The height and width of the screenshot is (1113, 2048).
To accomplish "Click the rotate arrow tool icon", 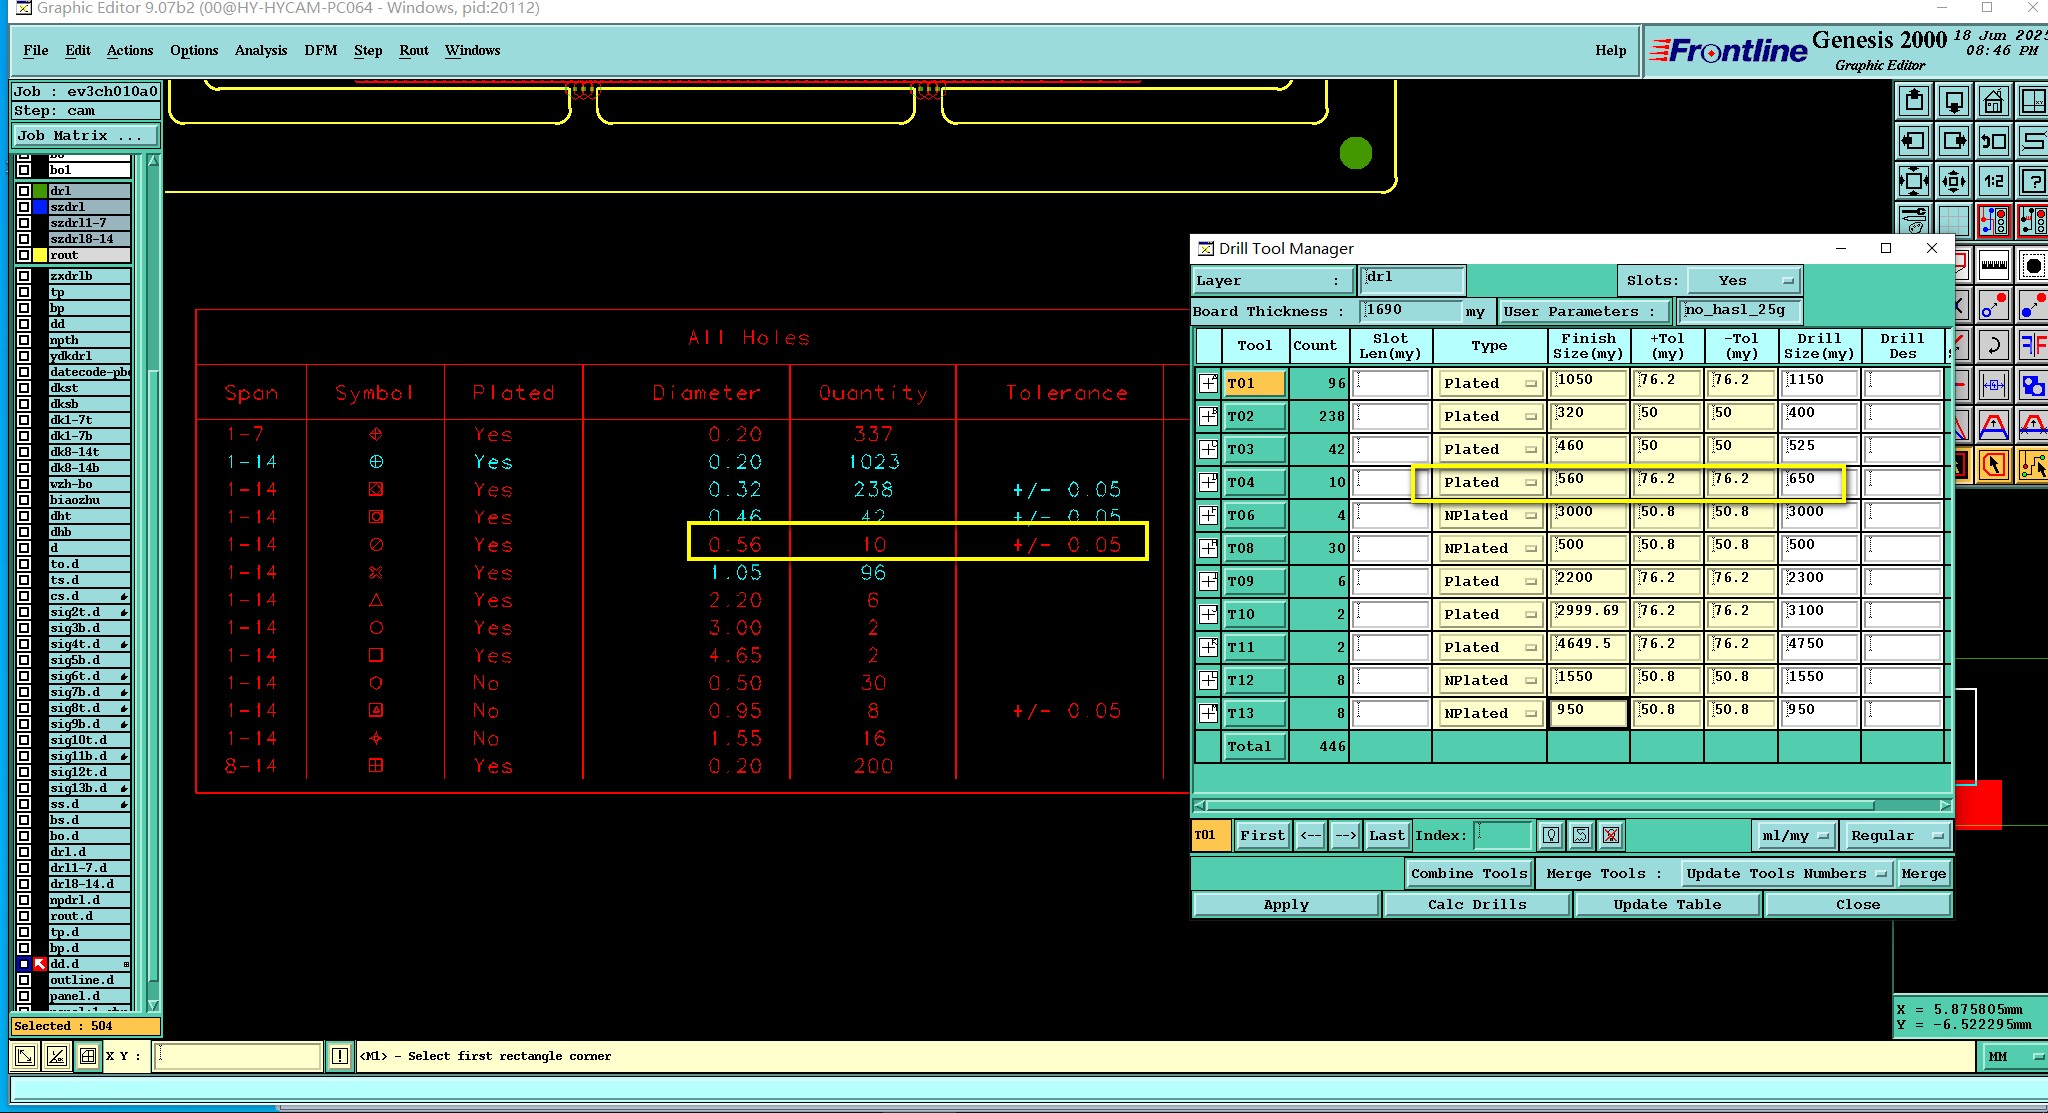I will (x=1993, y=346).
